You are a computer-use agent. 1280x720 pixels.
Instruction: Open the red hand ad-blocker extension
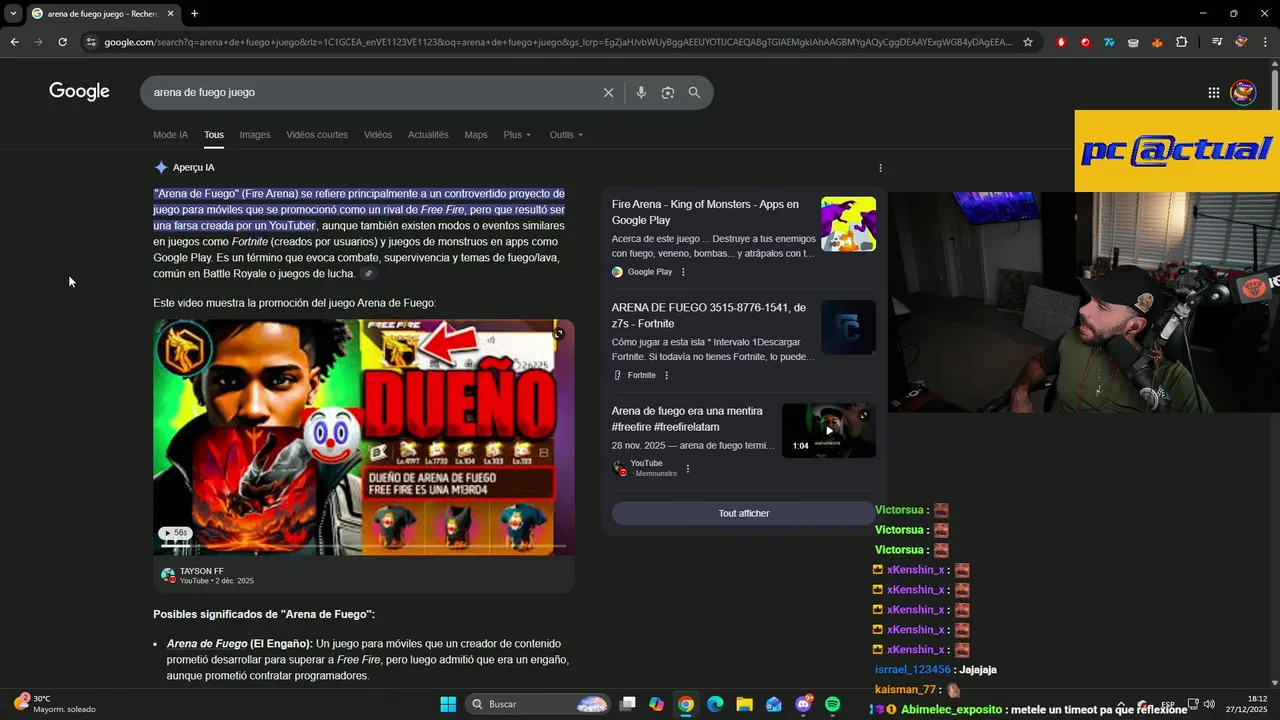coord(1061,42)
